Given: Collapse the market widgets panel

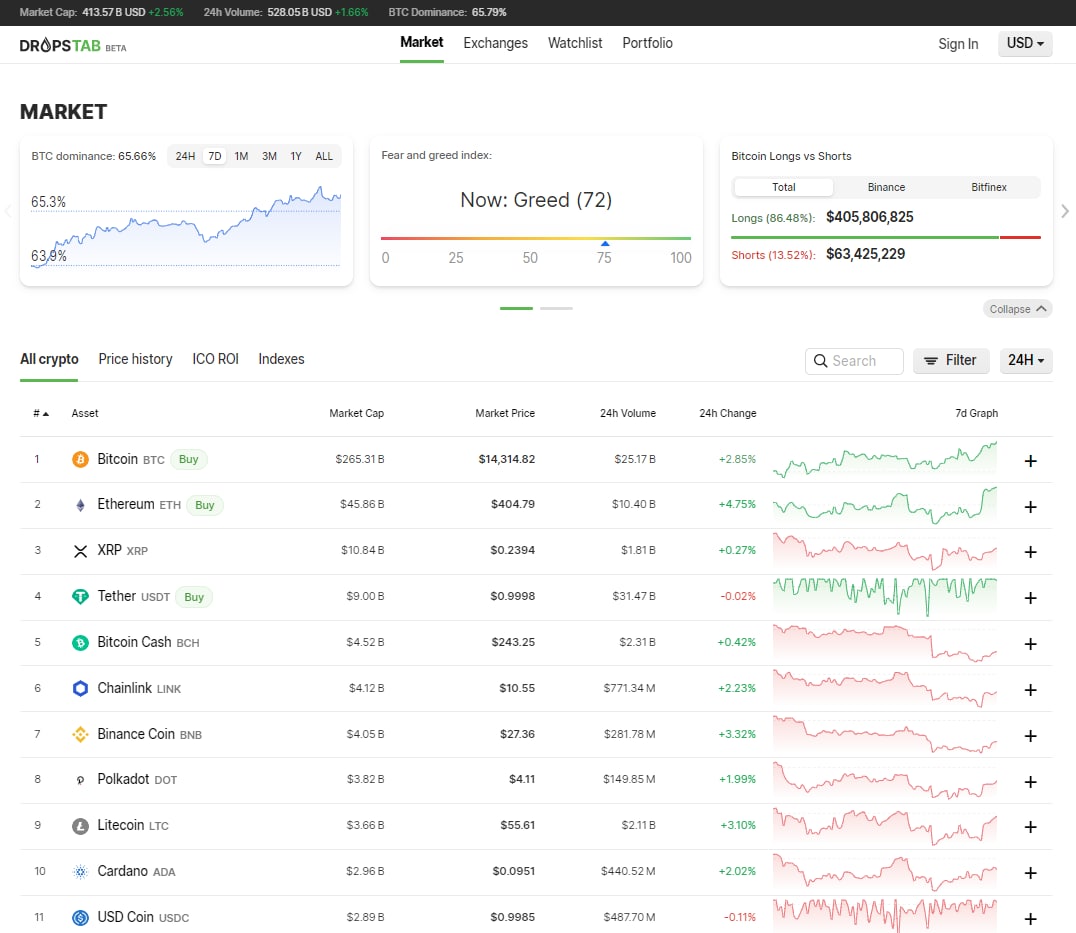Looking at the screenshot, I should (1018, 309).
